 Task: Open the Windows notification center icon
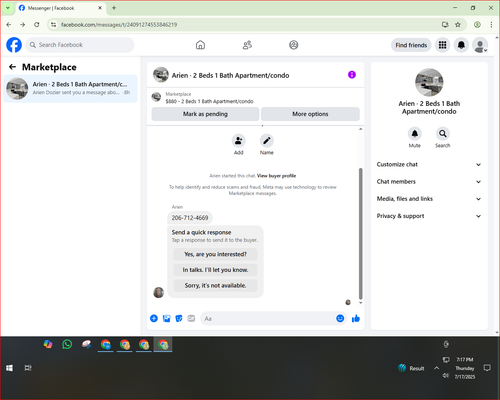(x=487, y=368)
